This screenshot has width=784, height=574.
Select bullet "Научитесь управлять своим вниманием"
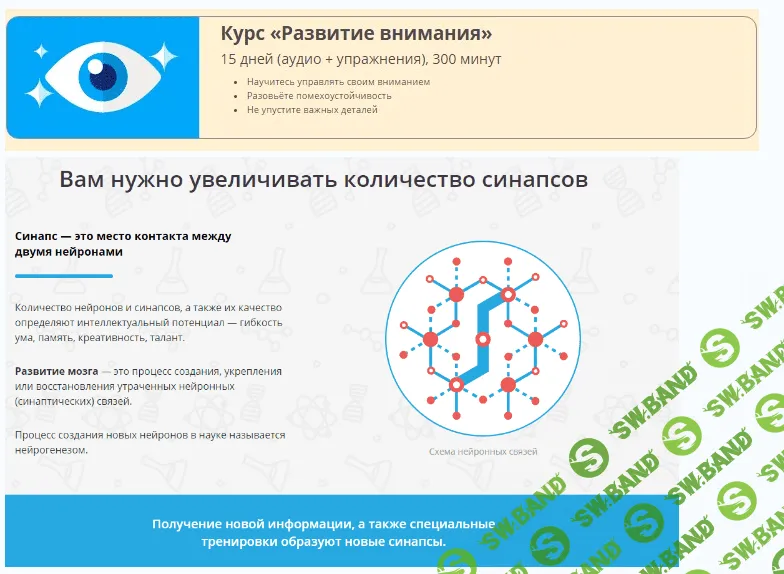tap(338, 82)
